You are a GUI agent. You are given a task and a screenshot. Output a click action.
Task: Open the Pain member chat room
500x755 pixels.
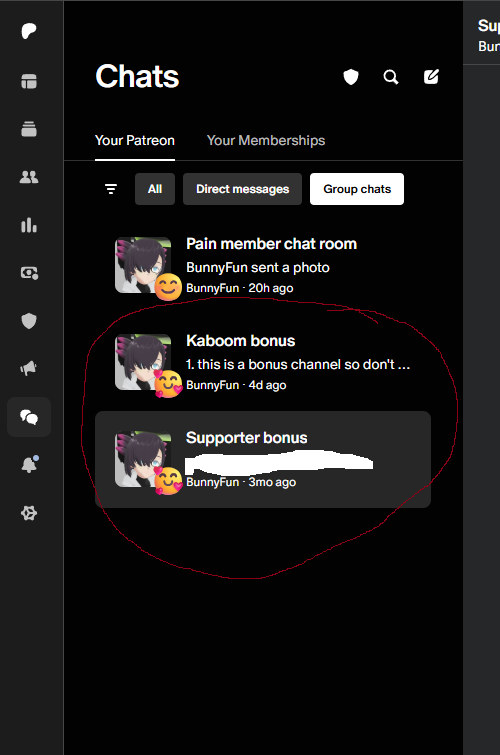263,266
